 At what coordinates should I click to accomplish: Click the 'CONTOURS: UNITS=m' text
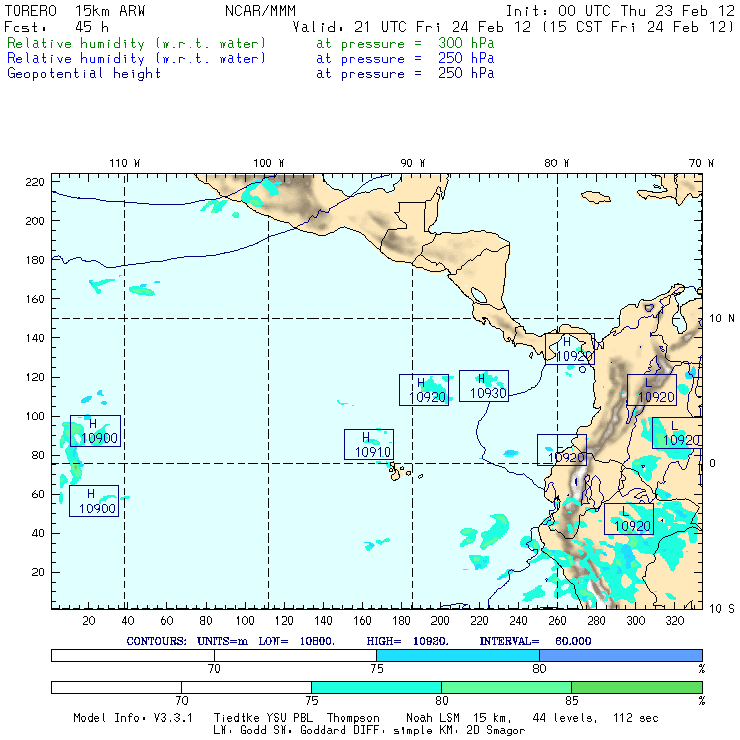[187, 641]
